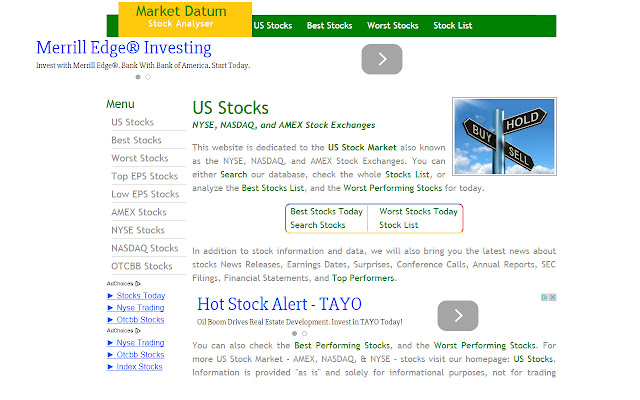The height and width of the screenshot is (400, 640).
Task: Open Best Stocks in the top navigation
Action: pos(329,26)
